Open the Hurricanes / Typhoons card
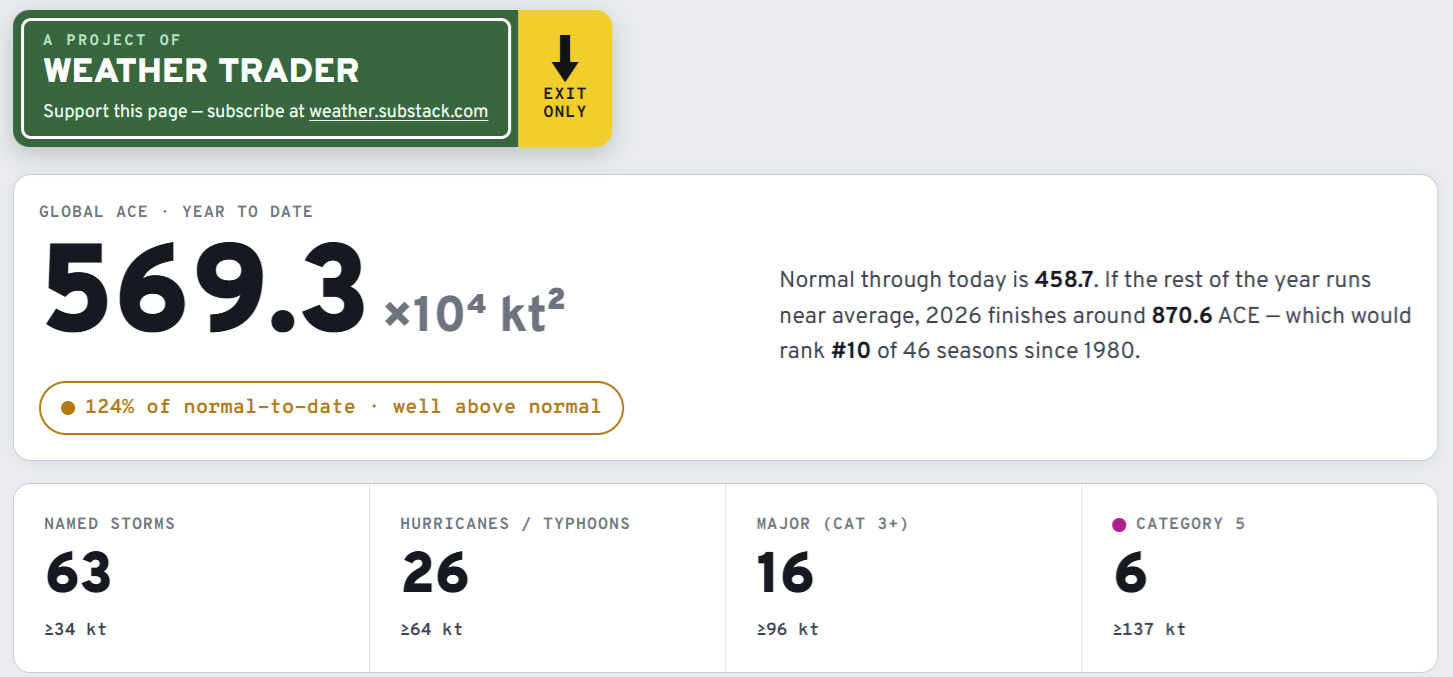The width and height of the screenshot is (1453, 677). click(548, 578)
